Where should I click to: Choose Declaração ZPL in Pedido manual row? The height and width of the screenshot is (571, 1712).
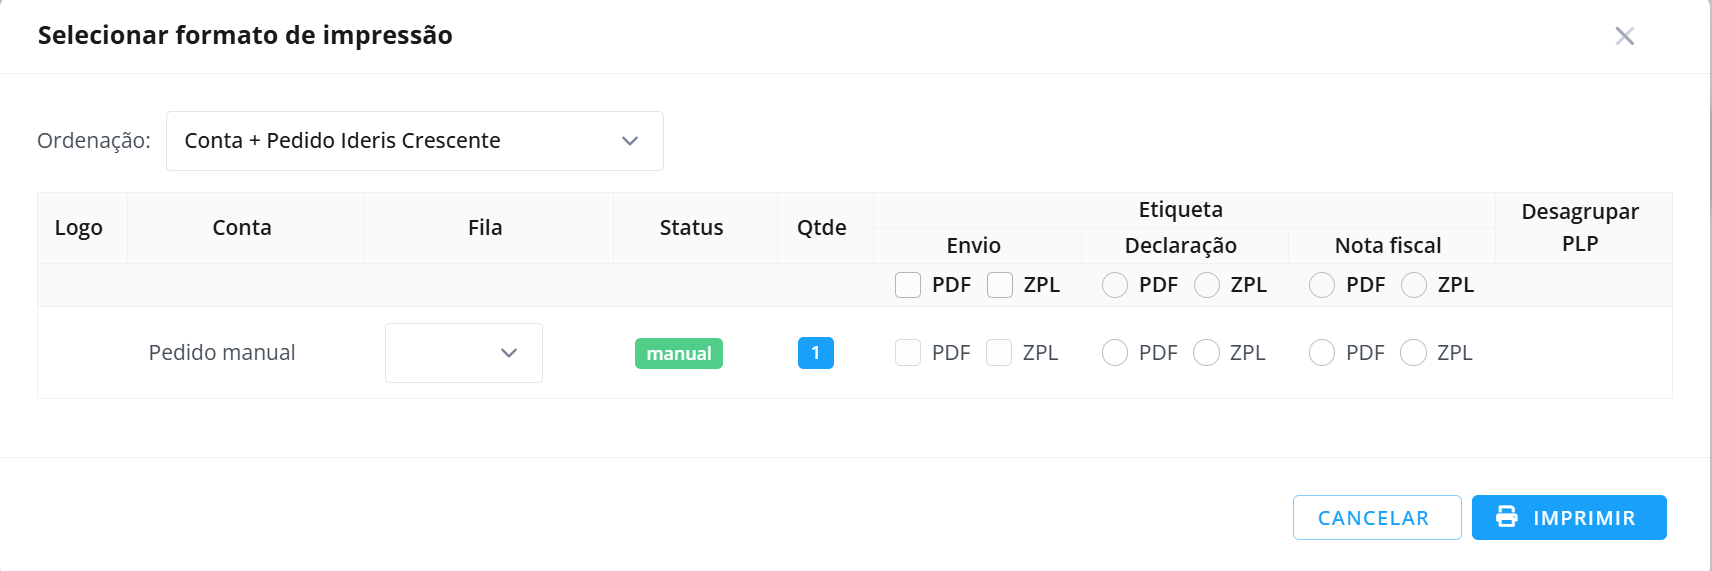coord(1207,352)
